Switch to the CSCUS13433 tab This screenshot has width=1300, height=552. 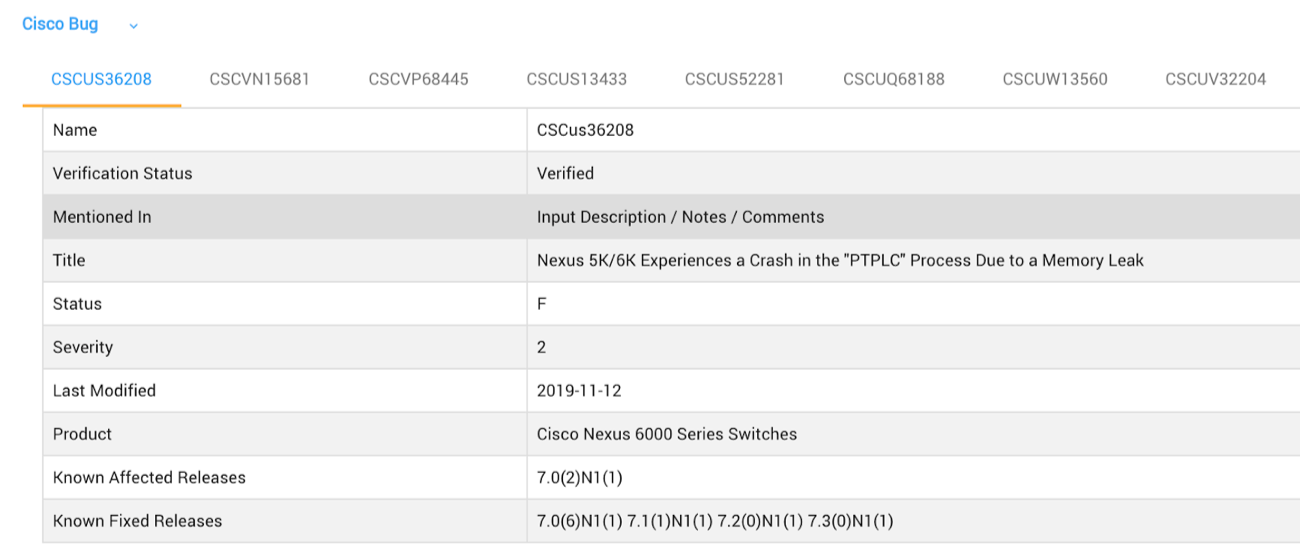click(576, 79)
